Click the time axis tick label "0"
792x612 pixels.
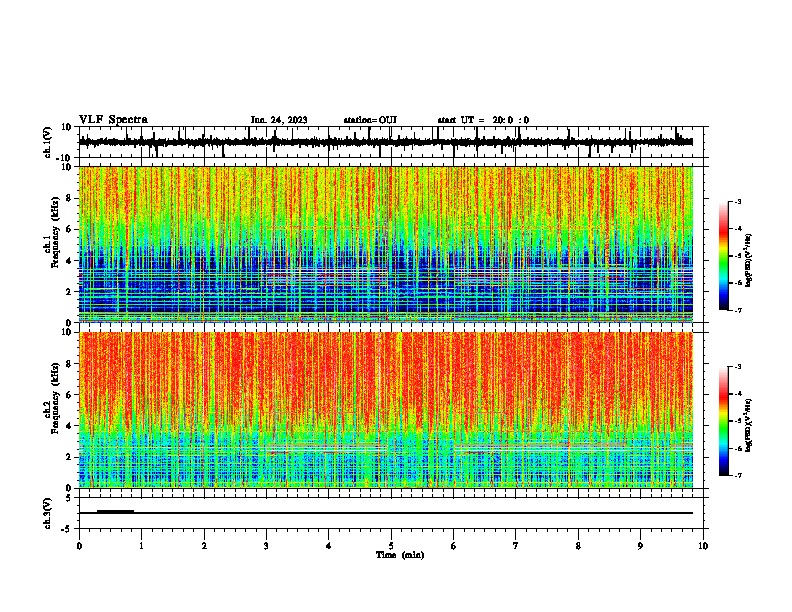tap(79, 546)
